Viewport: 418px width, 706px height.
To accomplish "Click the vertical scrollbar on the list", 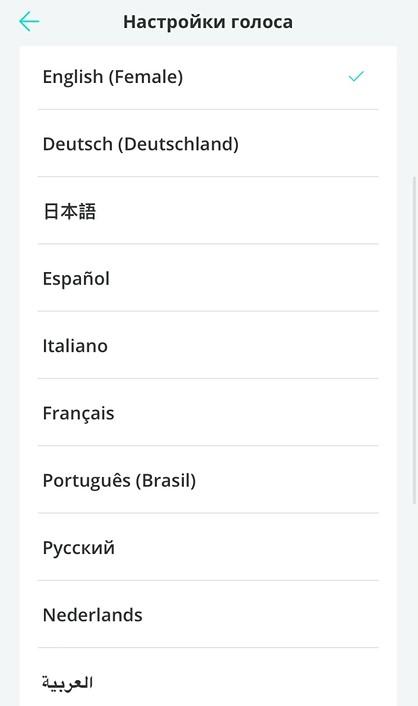I will click(414, 340).
